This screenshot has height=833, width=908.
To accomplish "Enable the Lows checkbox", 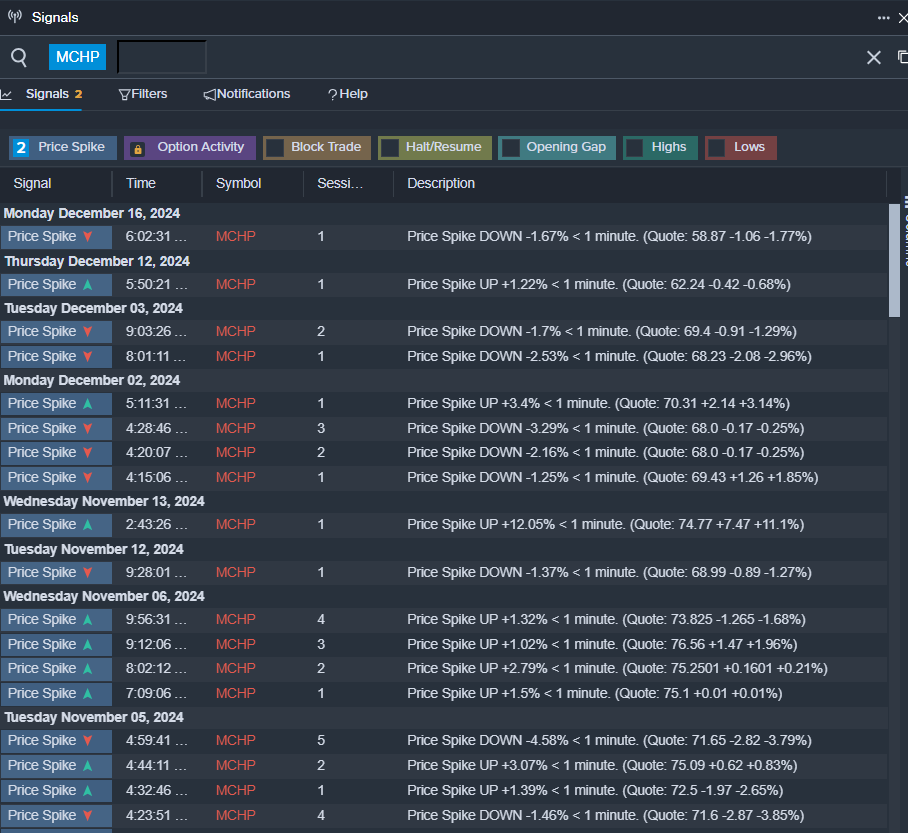I will (x=717, y=148).
